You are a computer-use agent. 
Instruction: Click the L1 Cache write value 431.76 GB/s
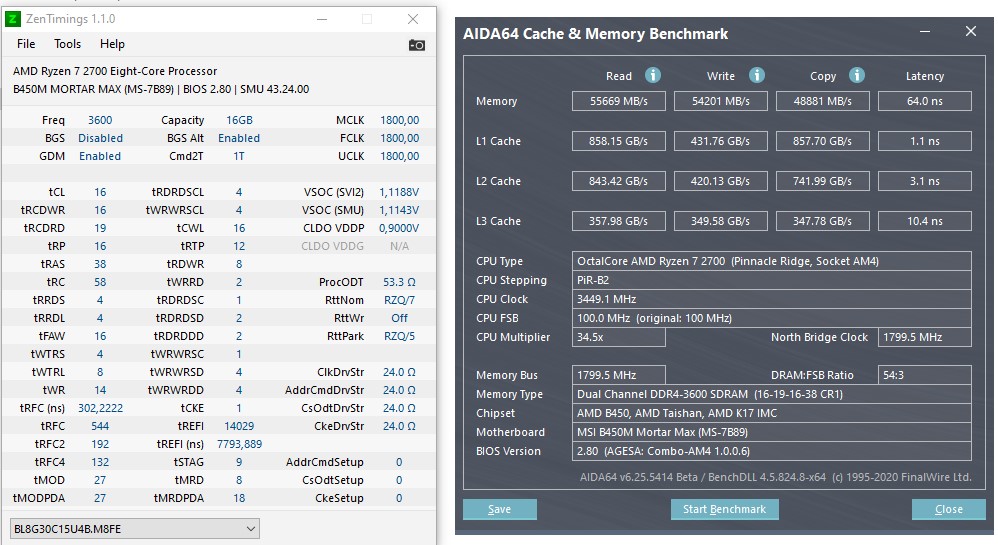coord(720,141)
